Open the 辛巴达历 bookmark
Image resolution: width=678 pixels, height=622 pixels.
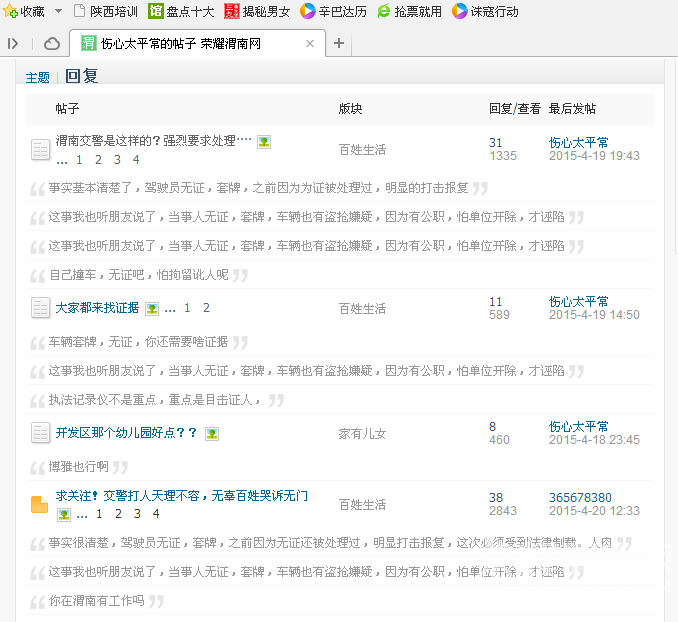coord(333,11)
